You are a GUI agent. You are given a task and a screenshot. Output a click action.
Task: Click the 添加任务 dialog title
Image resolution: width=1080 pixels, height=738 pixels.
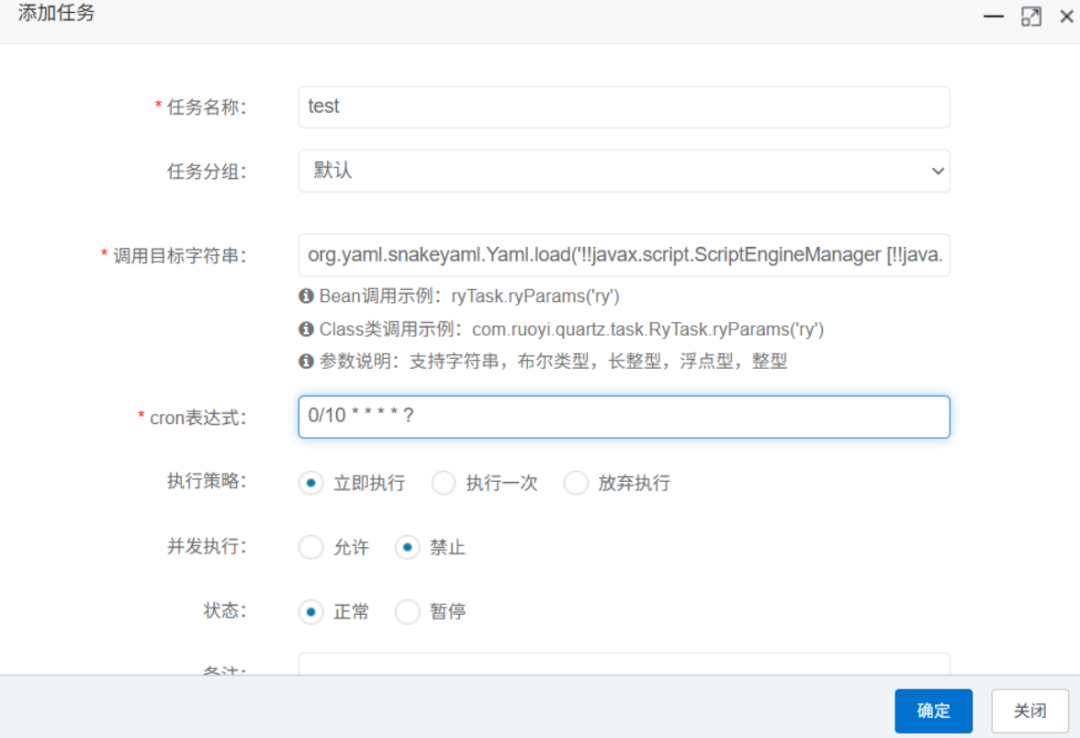point(56,13)
